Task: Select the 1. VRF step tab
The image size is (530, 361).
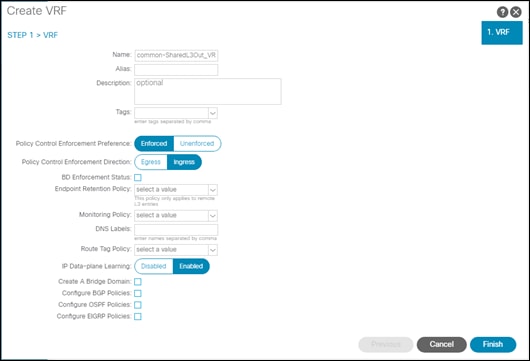Action: tap(502, 33)
